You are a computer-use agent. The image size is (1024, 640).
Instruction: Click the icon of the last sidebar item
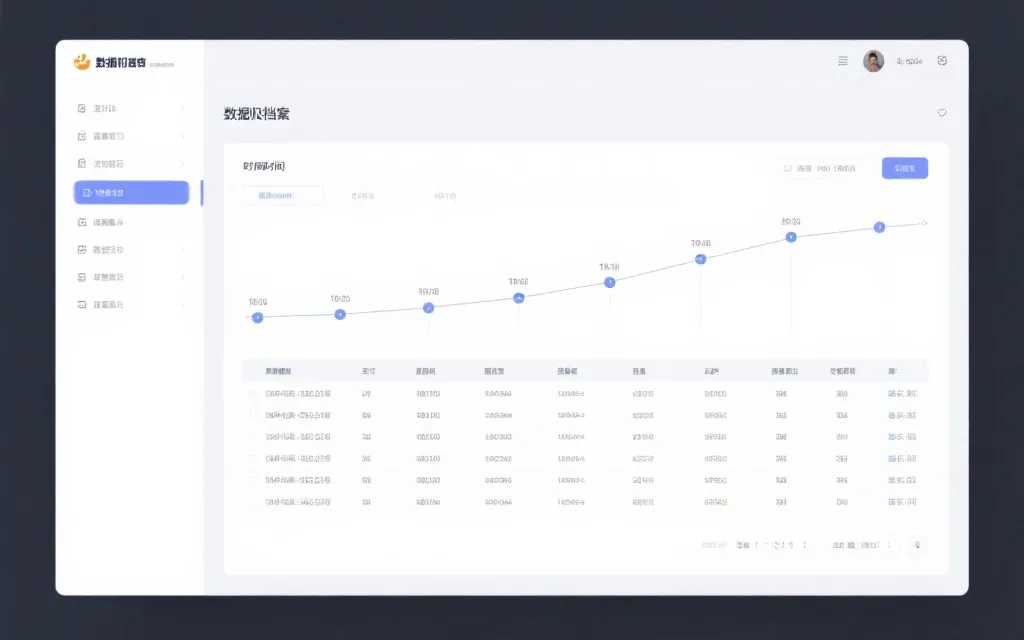point(82,304)
